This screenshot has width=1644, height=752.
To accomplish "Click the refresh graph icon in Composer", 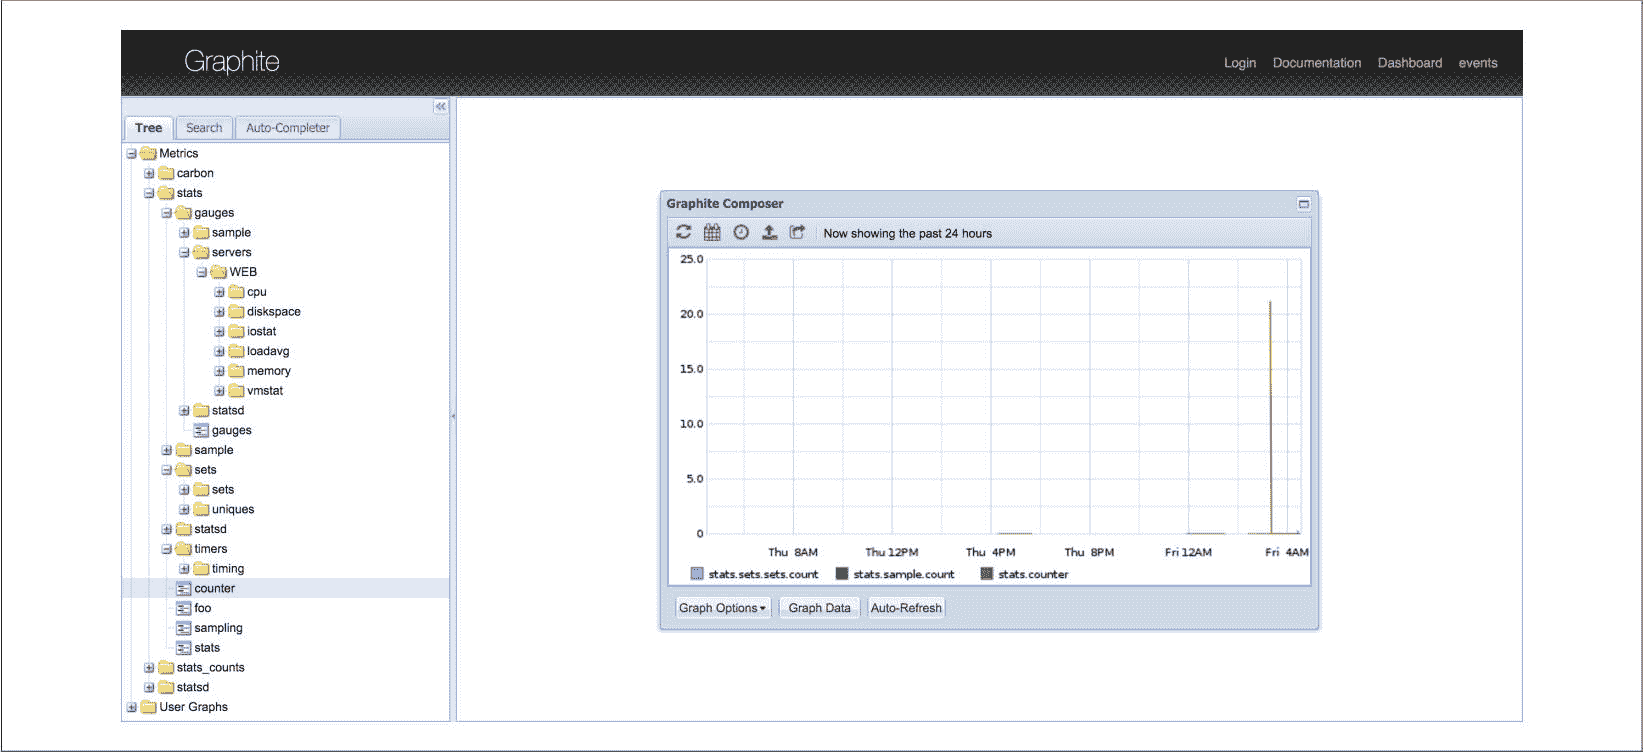I will [x=683, y=232].
